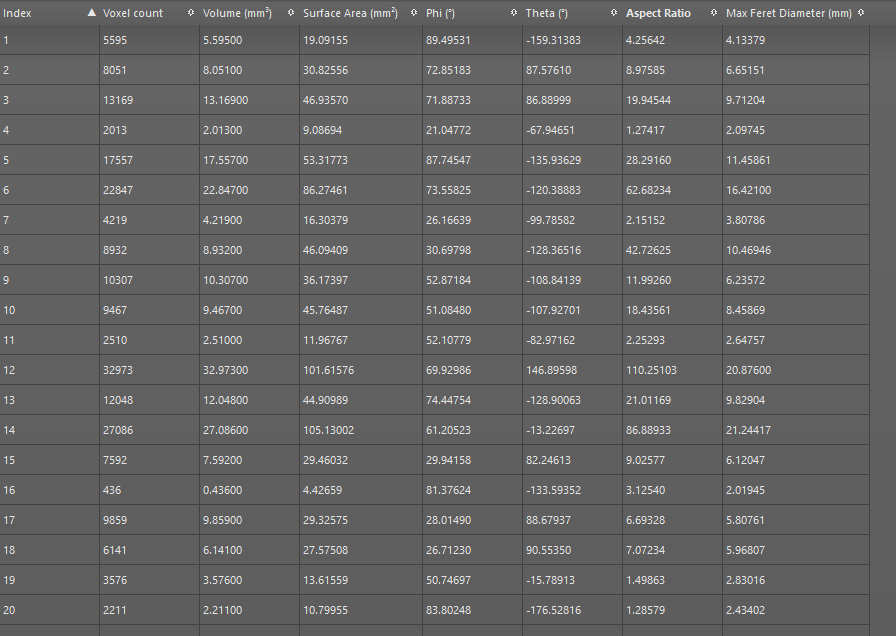896x636 pixels.
Task: Click the sort icon beside Aspect Ratio header
Action: tap(712, 13)
